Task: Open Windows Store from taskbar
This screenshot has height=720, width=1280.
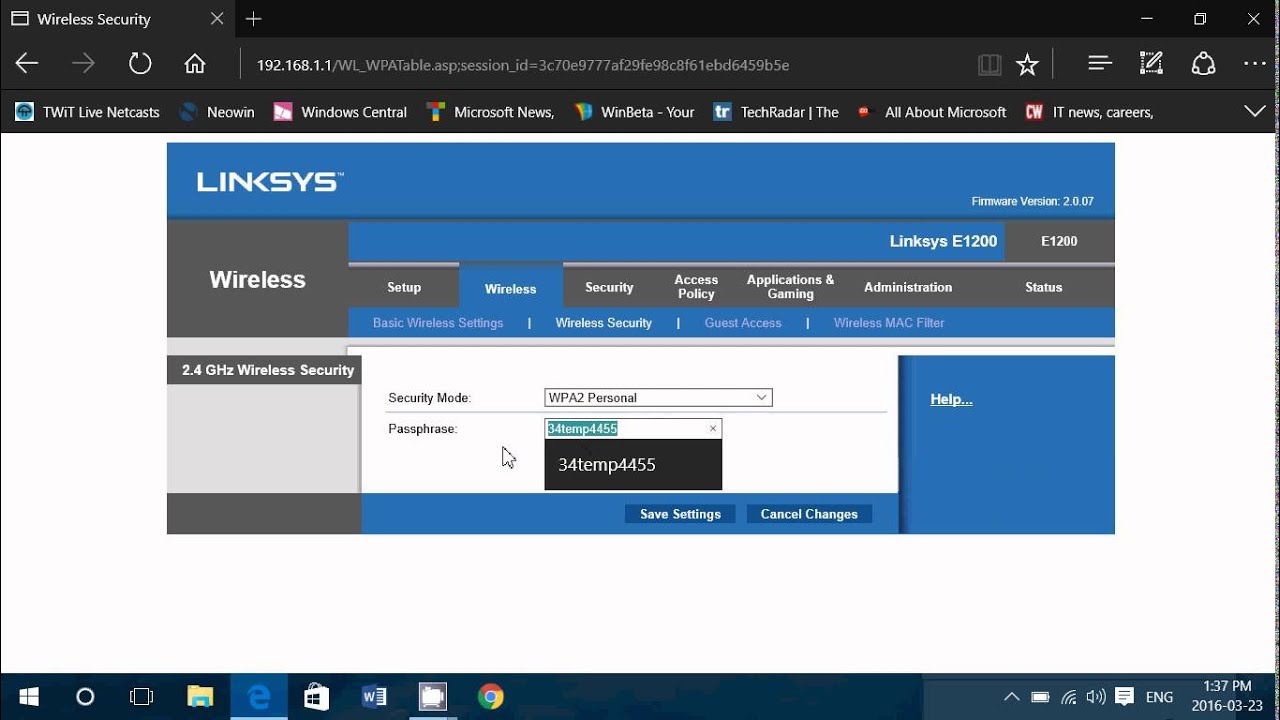Action: 316,696
